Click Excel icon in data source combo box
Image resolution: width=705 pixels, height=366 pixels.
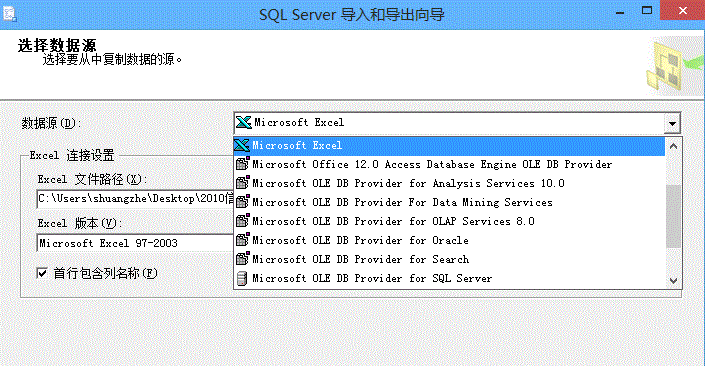click(244, 122)
